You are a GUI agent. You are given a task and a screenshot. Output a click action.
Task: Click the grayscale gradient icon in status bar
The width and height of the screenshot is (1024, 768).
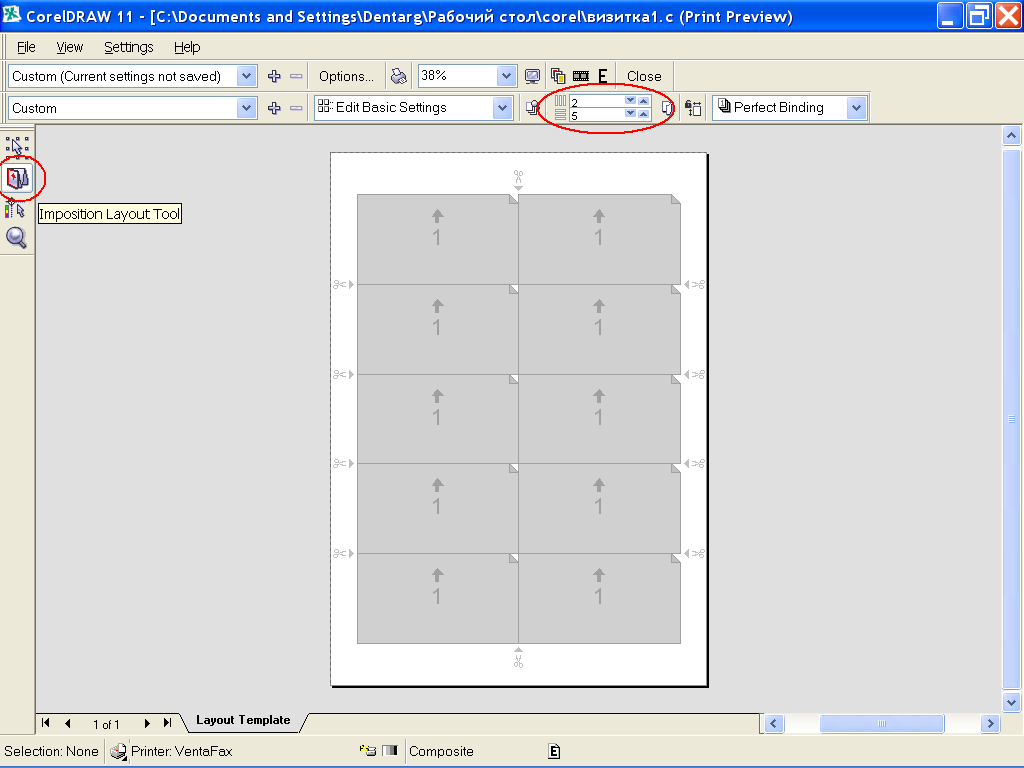(x=390, y=750)
